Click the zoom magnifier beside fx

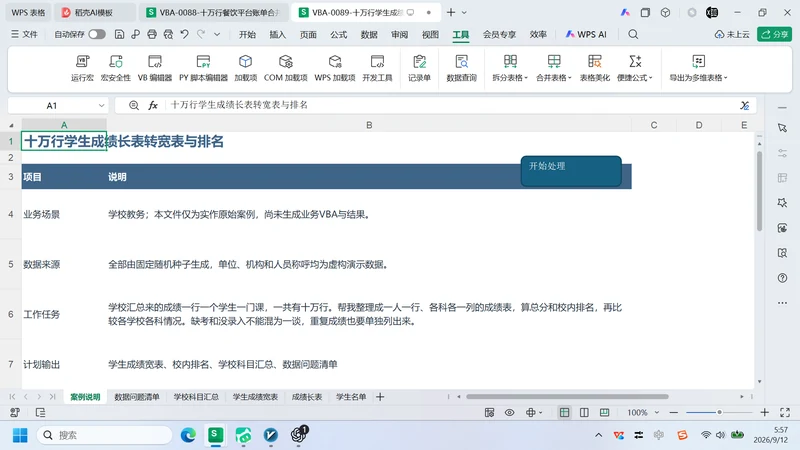[134, 105]
